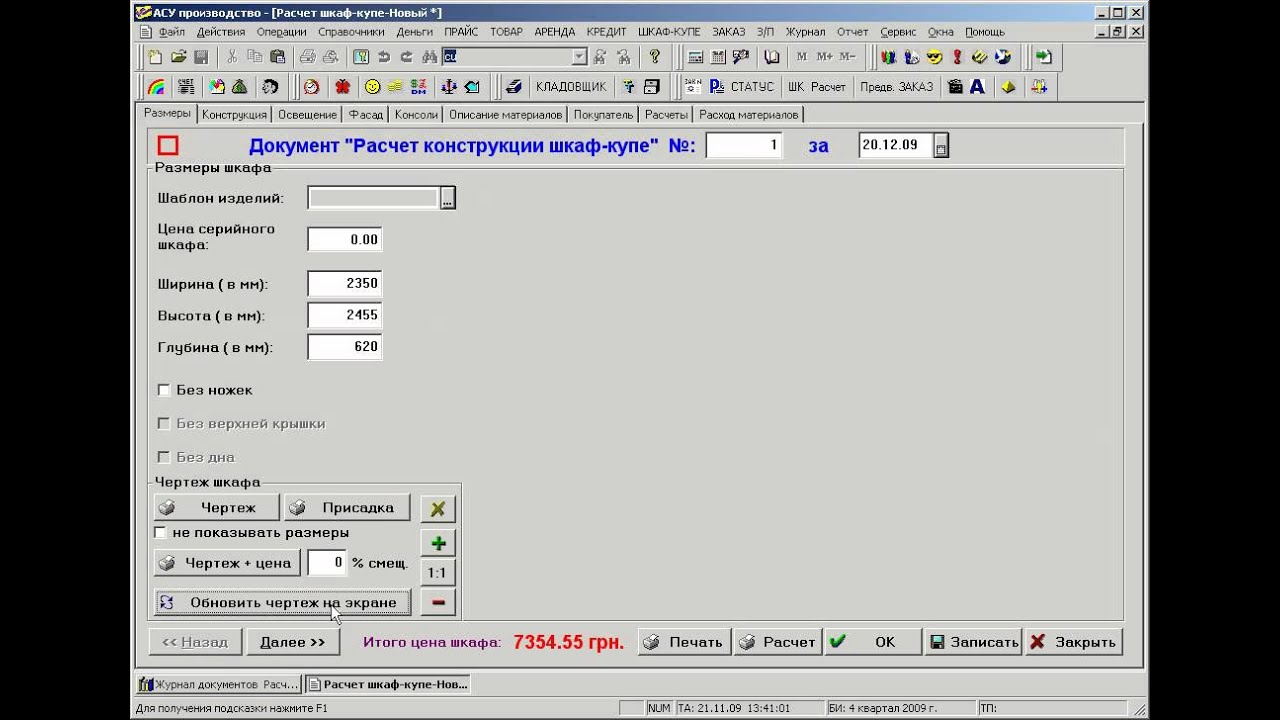
Task: Click the yellow pyramid icon
Action: click(1008, 87)
